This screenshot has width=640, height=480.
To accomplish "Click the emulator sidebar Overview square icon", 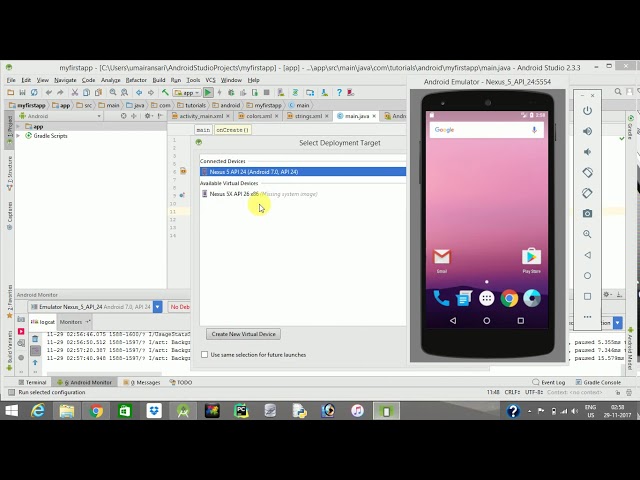I will pyautogui.click(x=587, y=296).
